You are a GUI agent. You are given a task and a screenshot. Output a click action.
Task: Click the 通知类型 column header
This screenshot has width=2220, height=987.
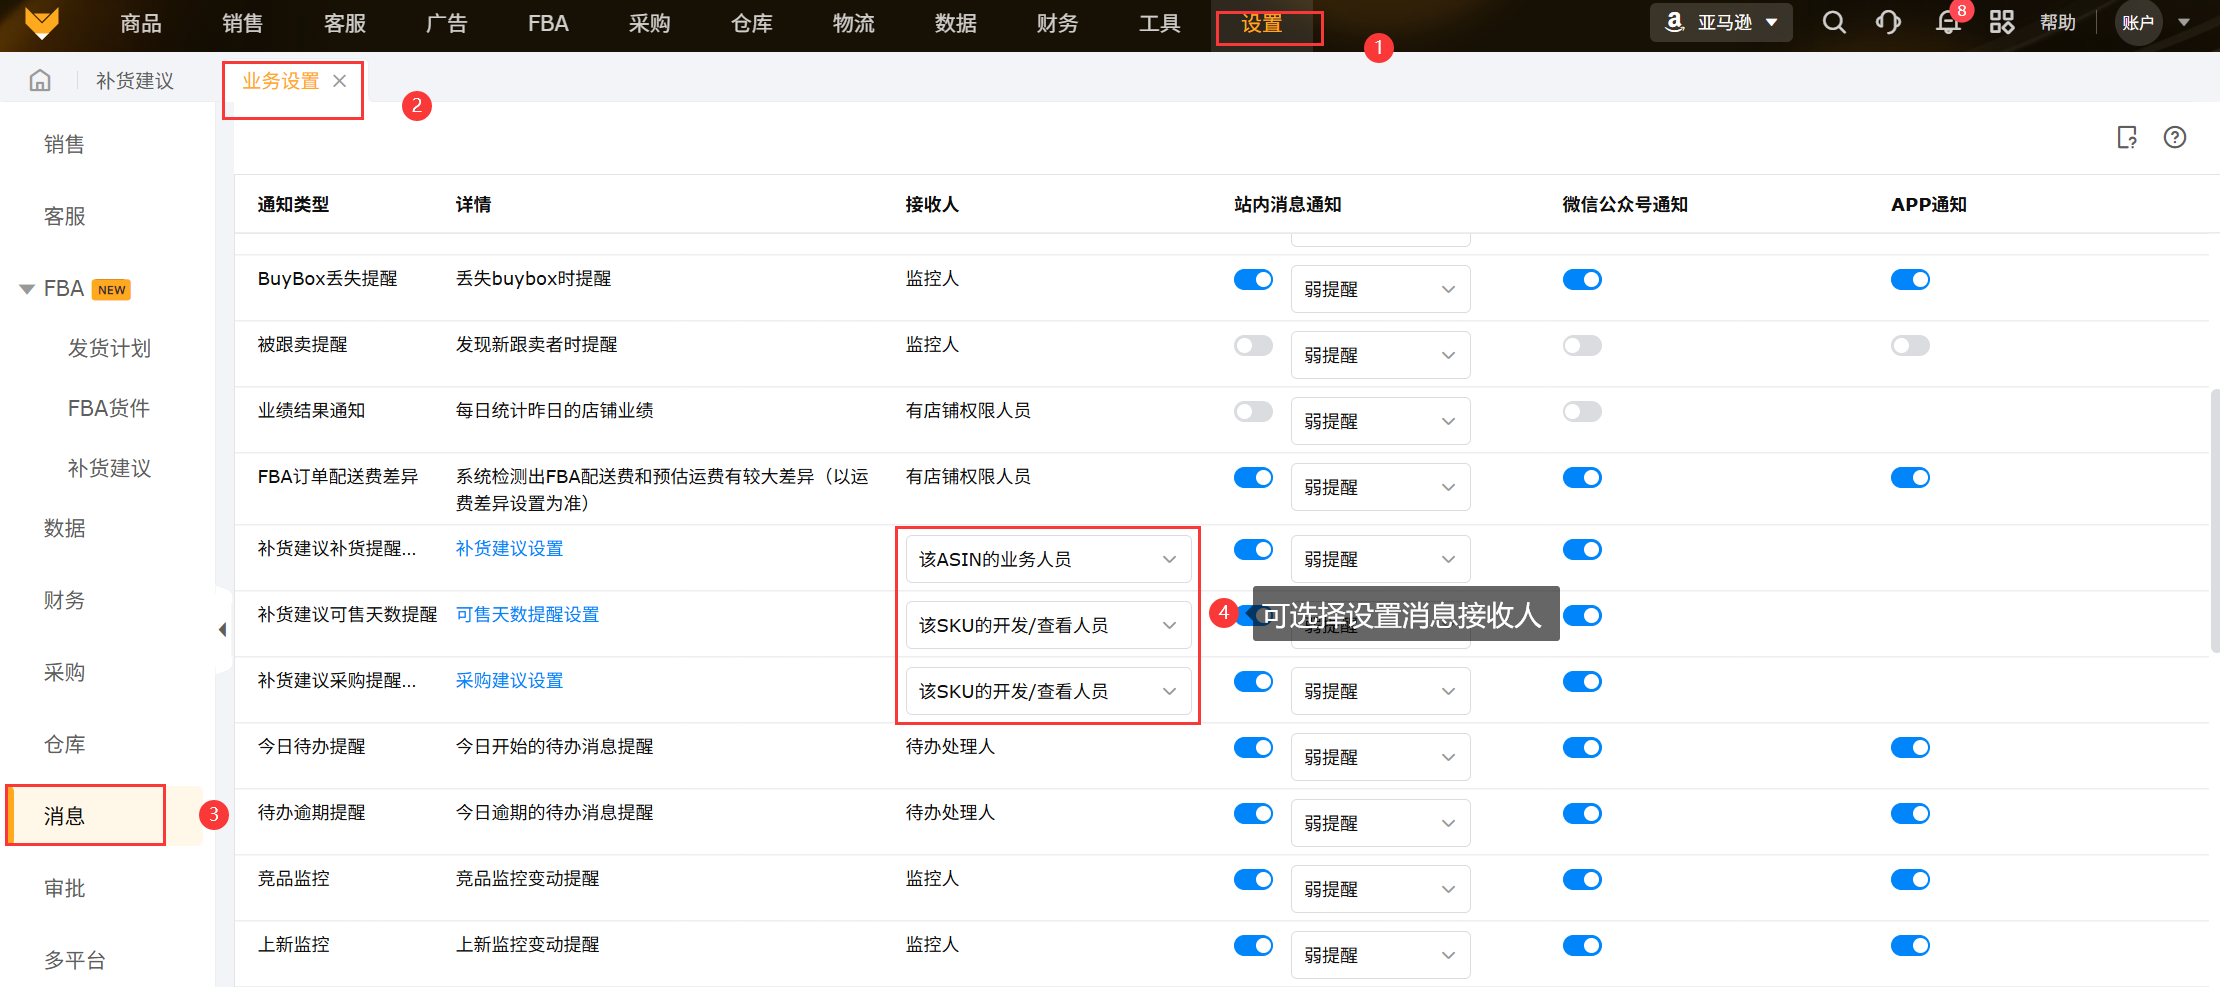[x=293, y=204]
